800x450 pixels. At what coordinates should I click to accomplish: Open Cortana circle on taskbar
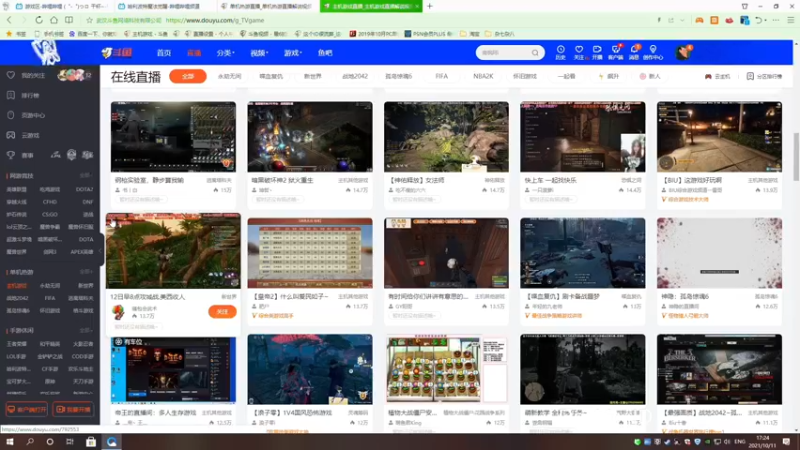[49, 441]
